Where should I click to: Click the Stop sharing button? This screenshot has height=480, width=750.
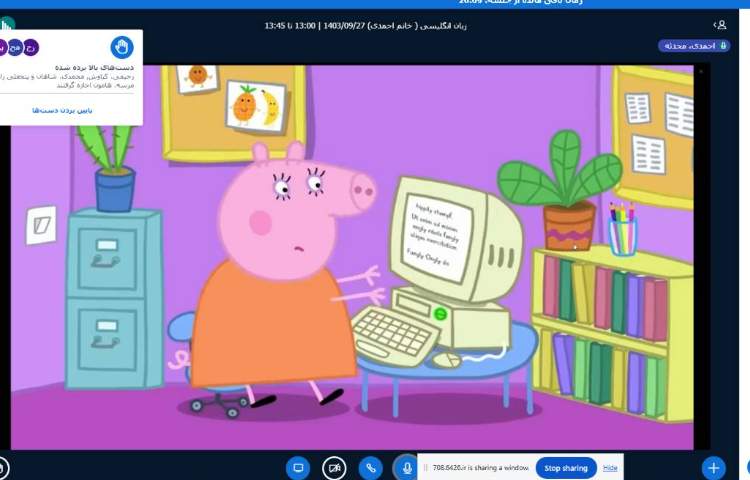[565, 468]
